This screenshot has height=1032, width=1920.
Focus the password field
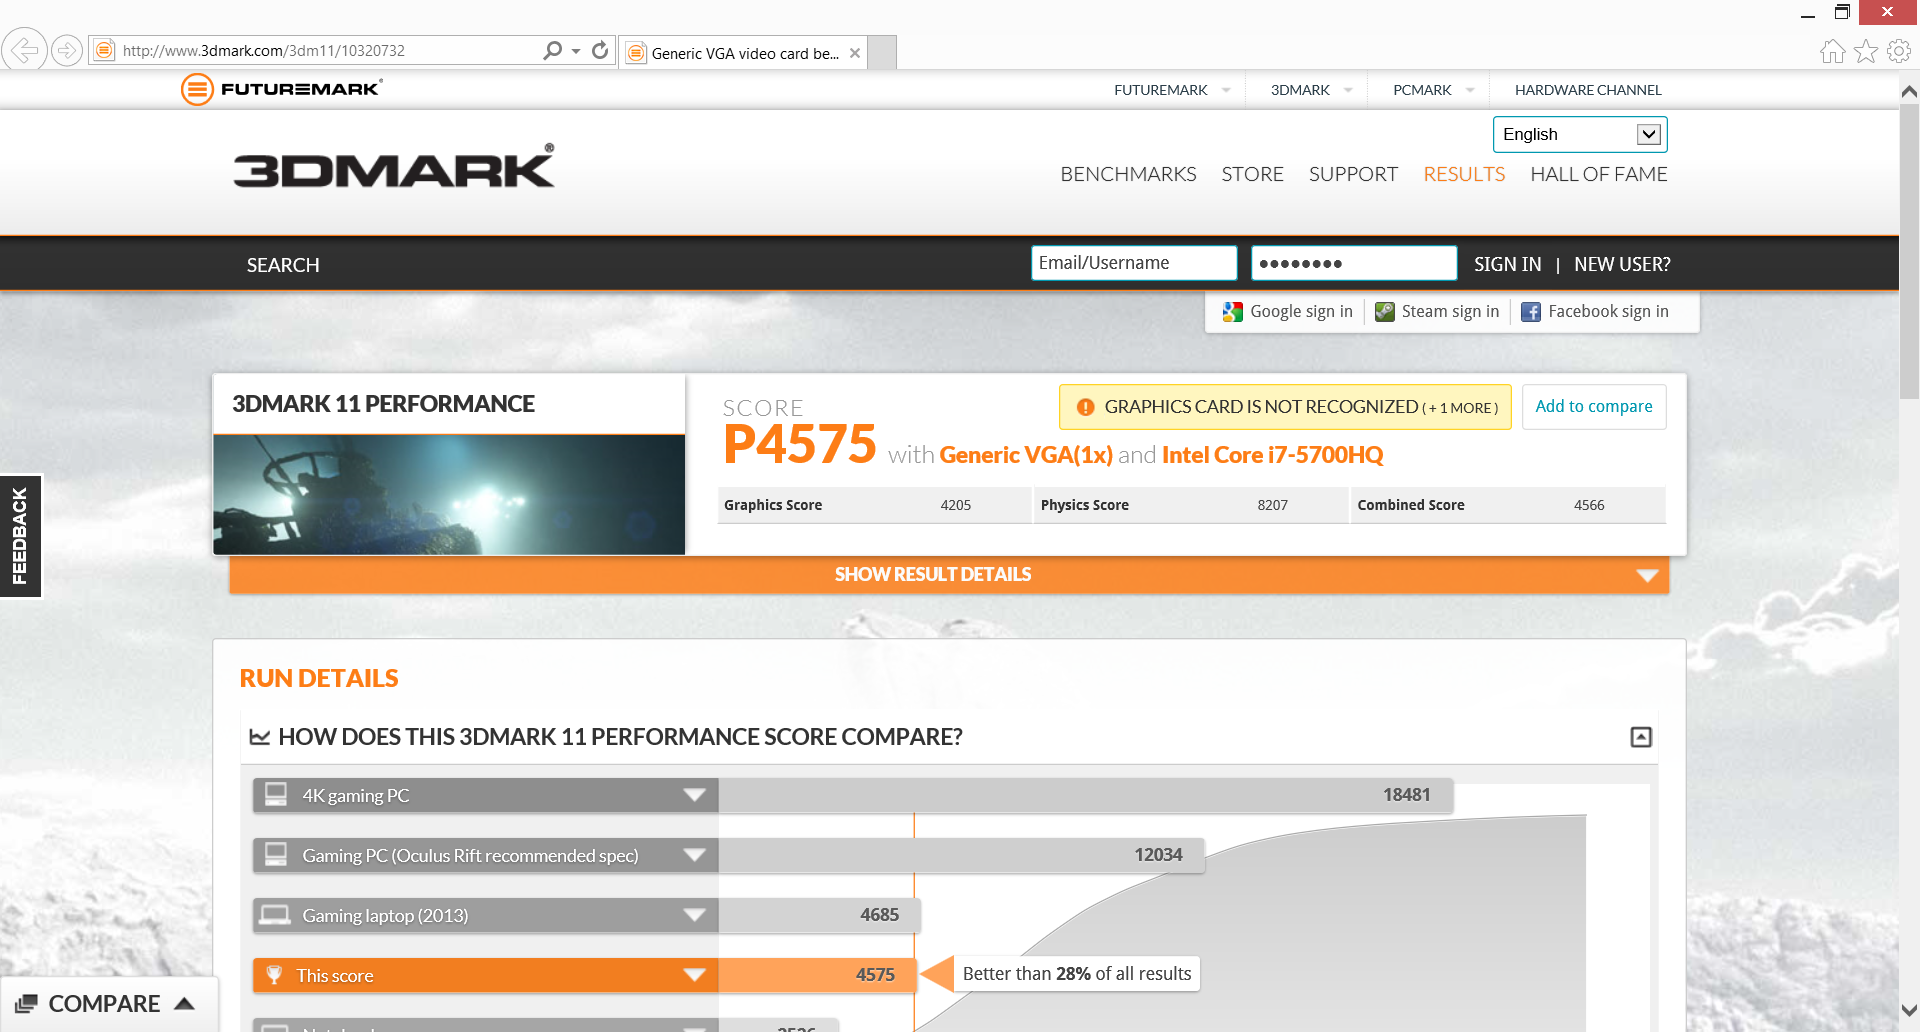(x=1354, y=263)
